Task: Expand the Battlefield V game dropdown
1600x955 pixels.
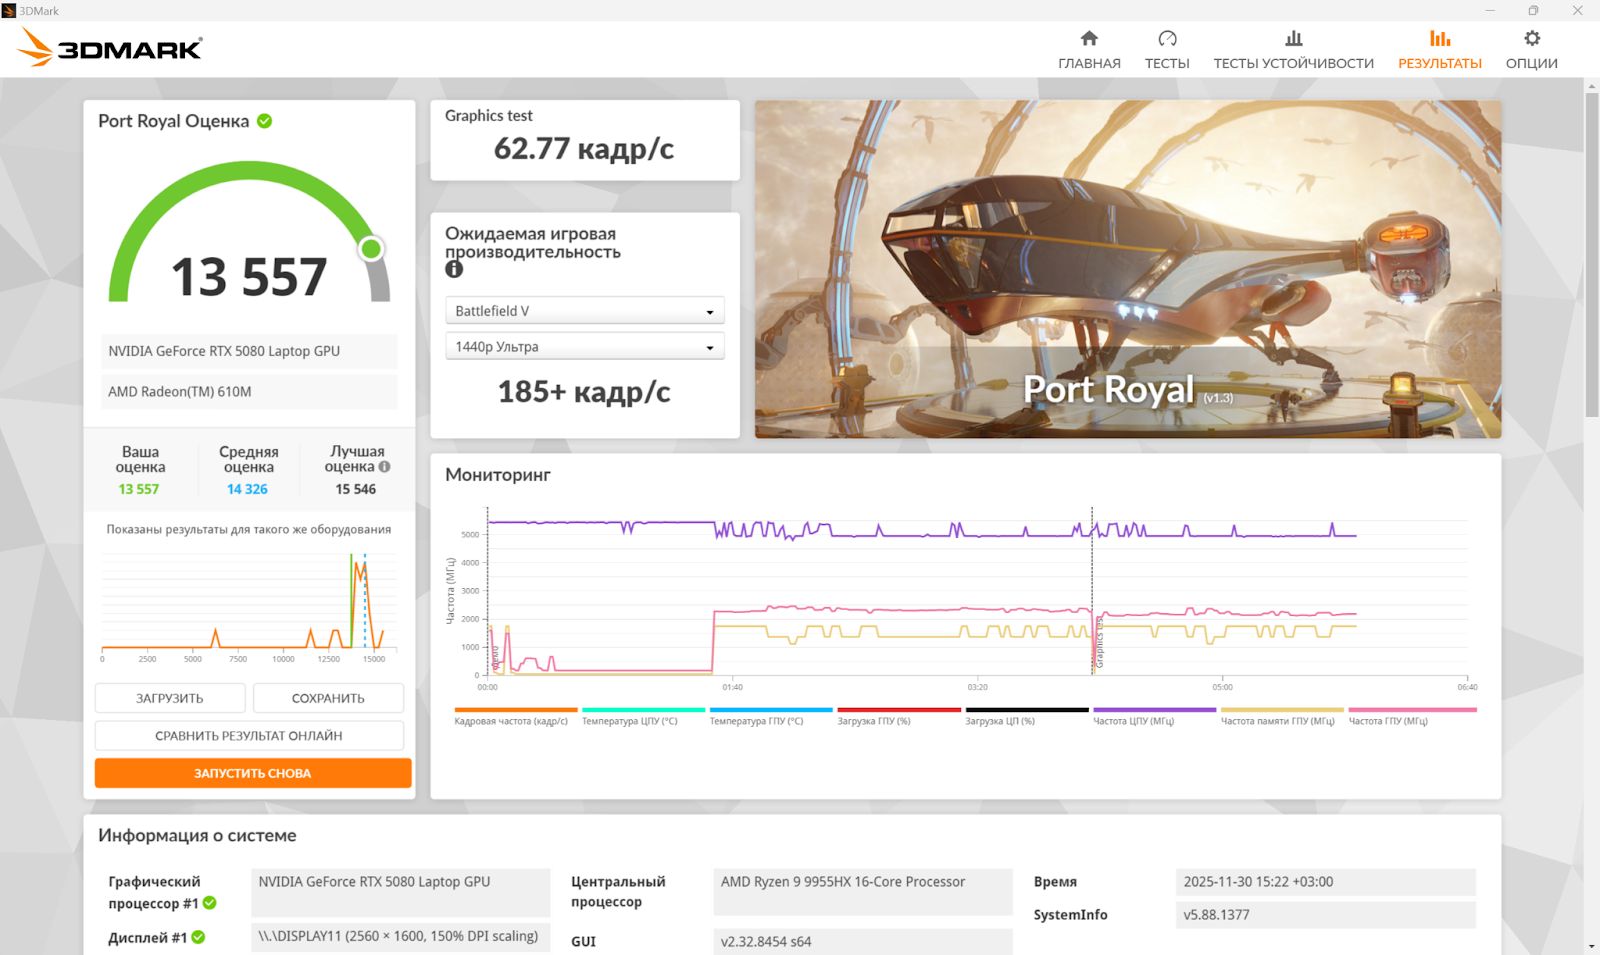Action: click(584, 311)
